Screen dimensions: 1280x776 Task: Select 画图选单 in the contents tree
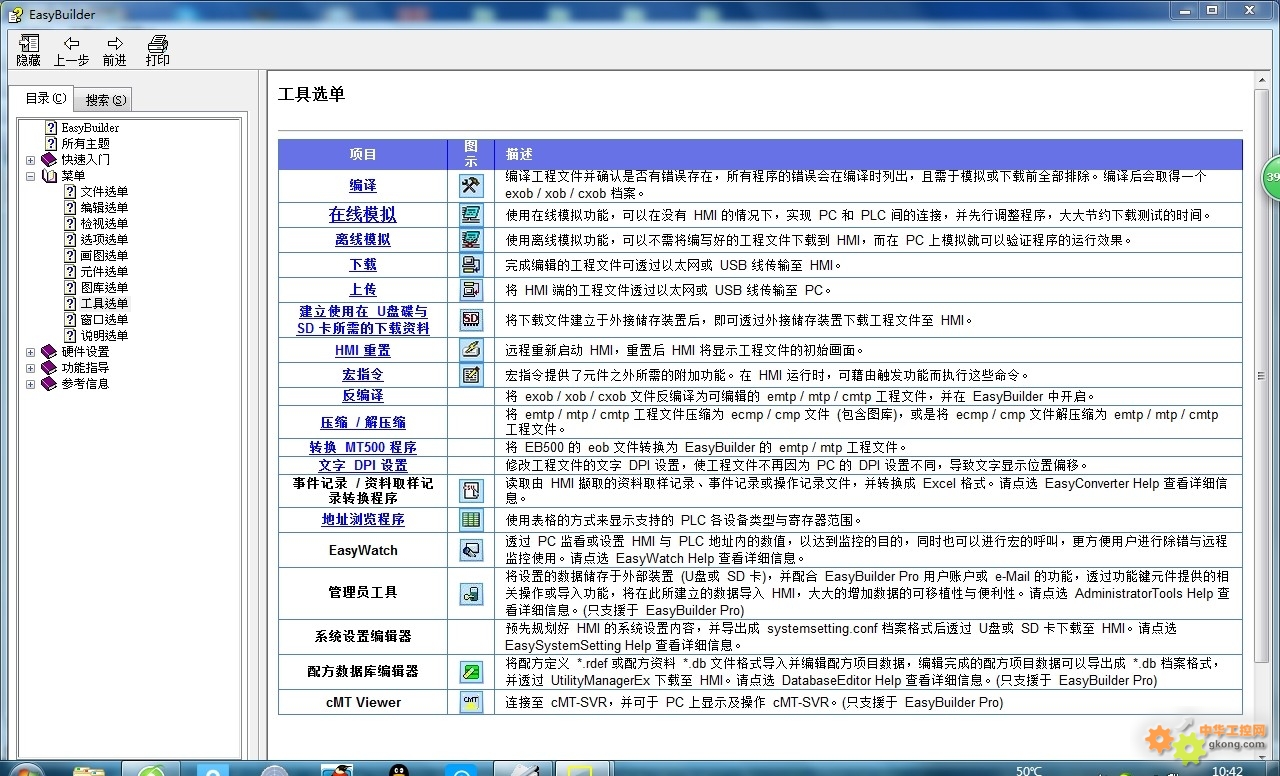pyautogui.click(x=104, y=256)
